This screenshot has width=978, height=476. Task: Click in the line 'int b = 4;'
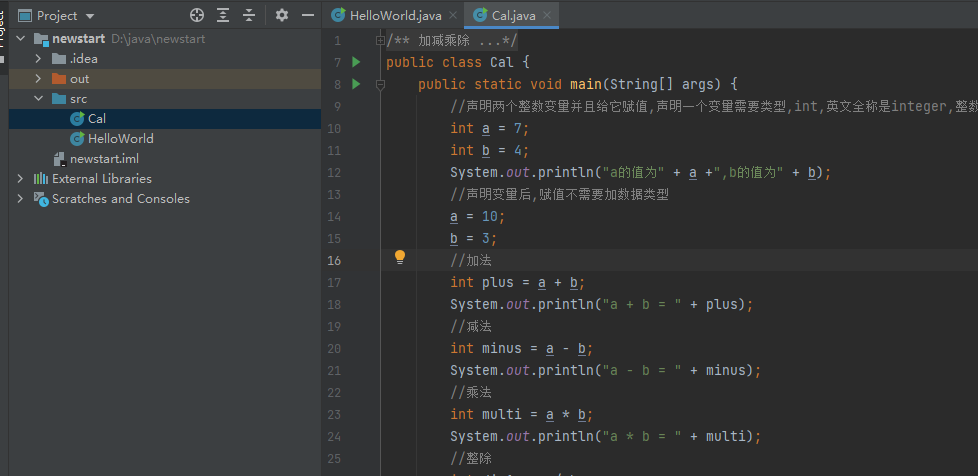(x=490, y=150)
